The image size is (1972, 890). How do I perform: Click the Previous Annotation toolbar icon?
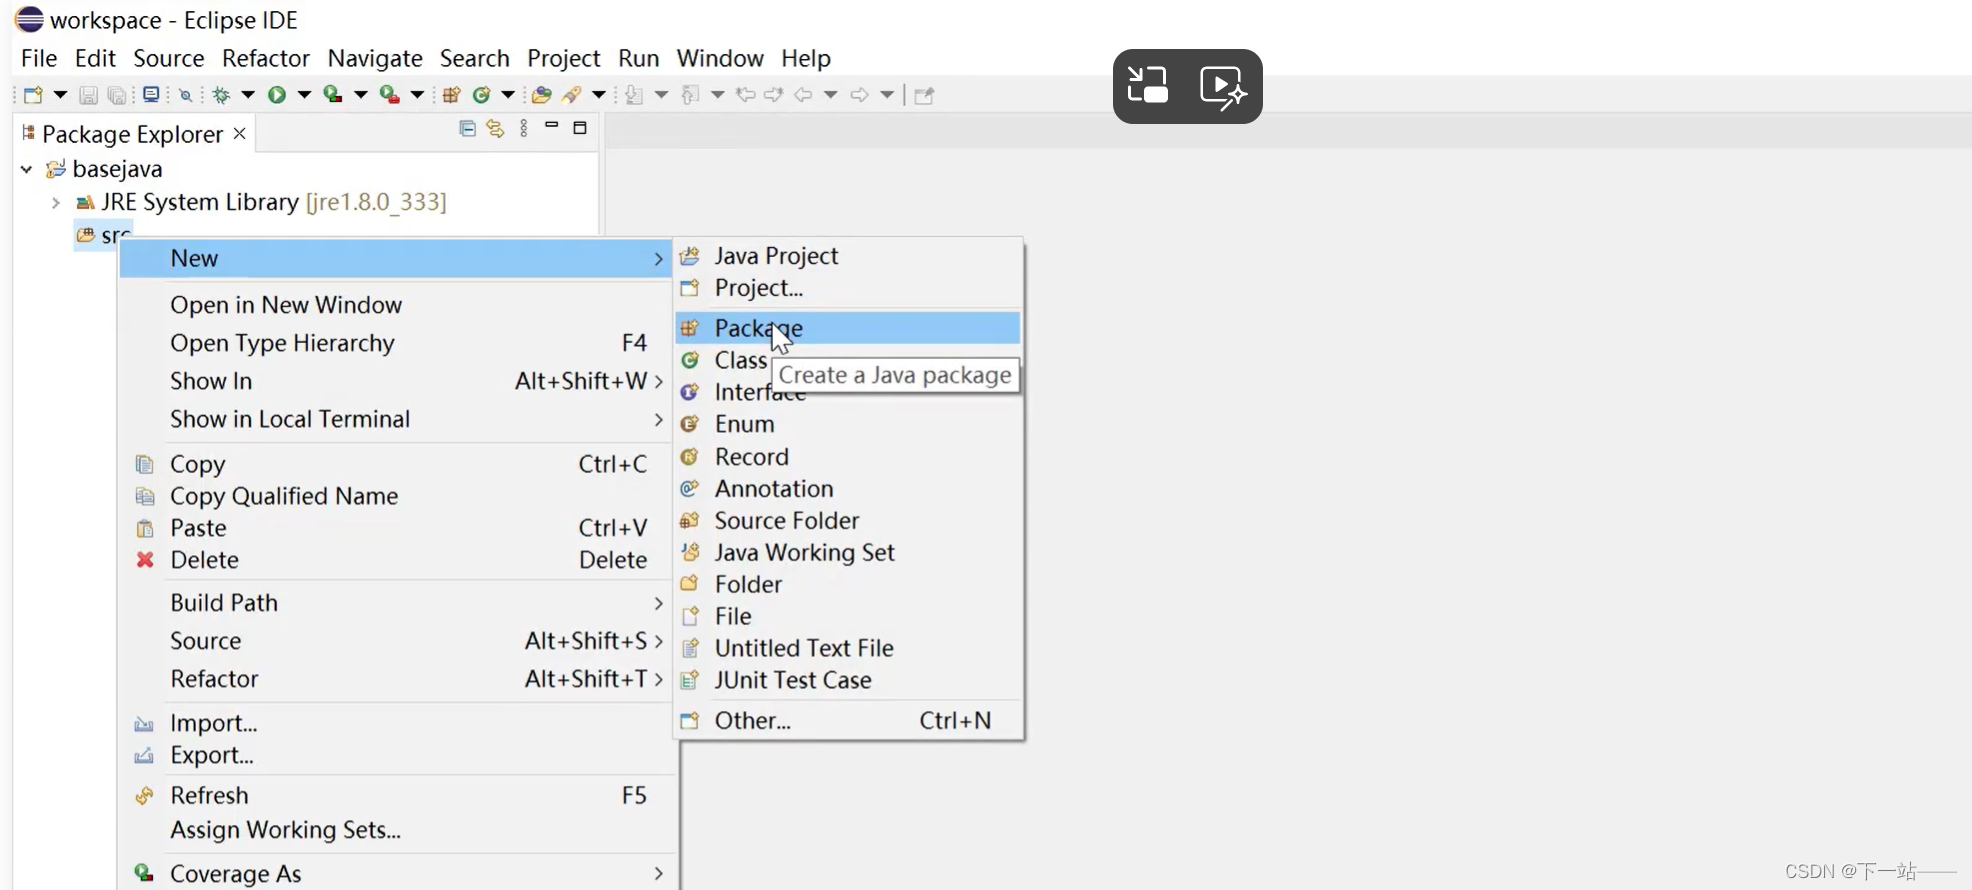point(690,95)
